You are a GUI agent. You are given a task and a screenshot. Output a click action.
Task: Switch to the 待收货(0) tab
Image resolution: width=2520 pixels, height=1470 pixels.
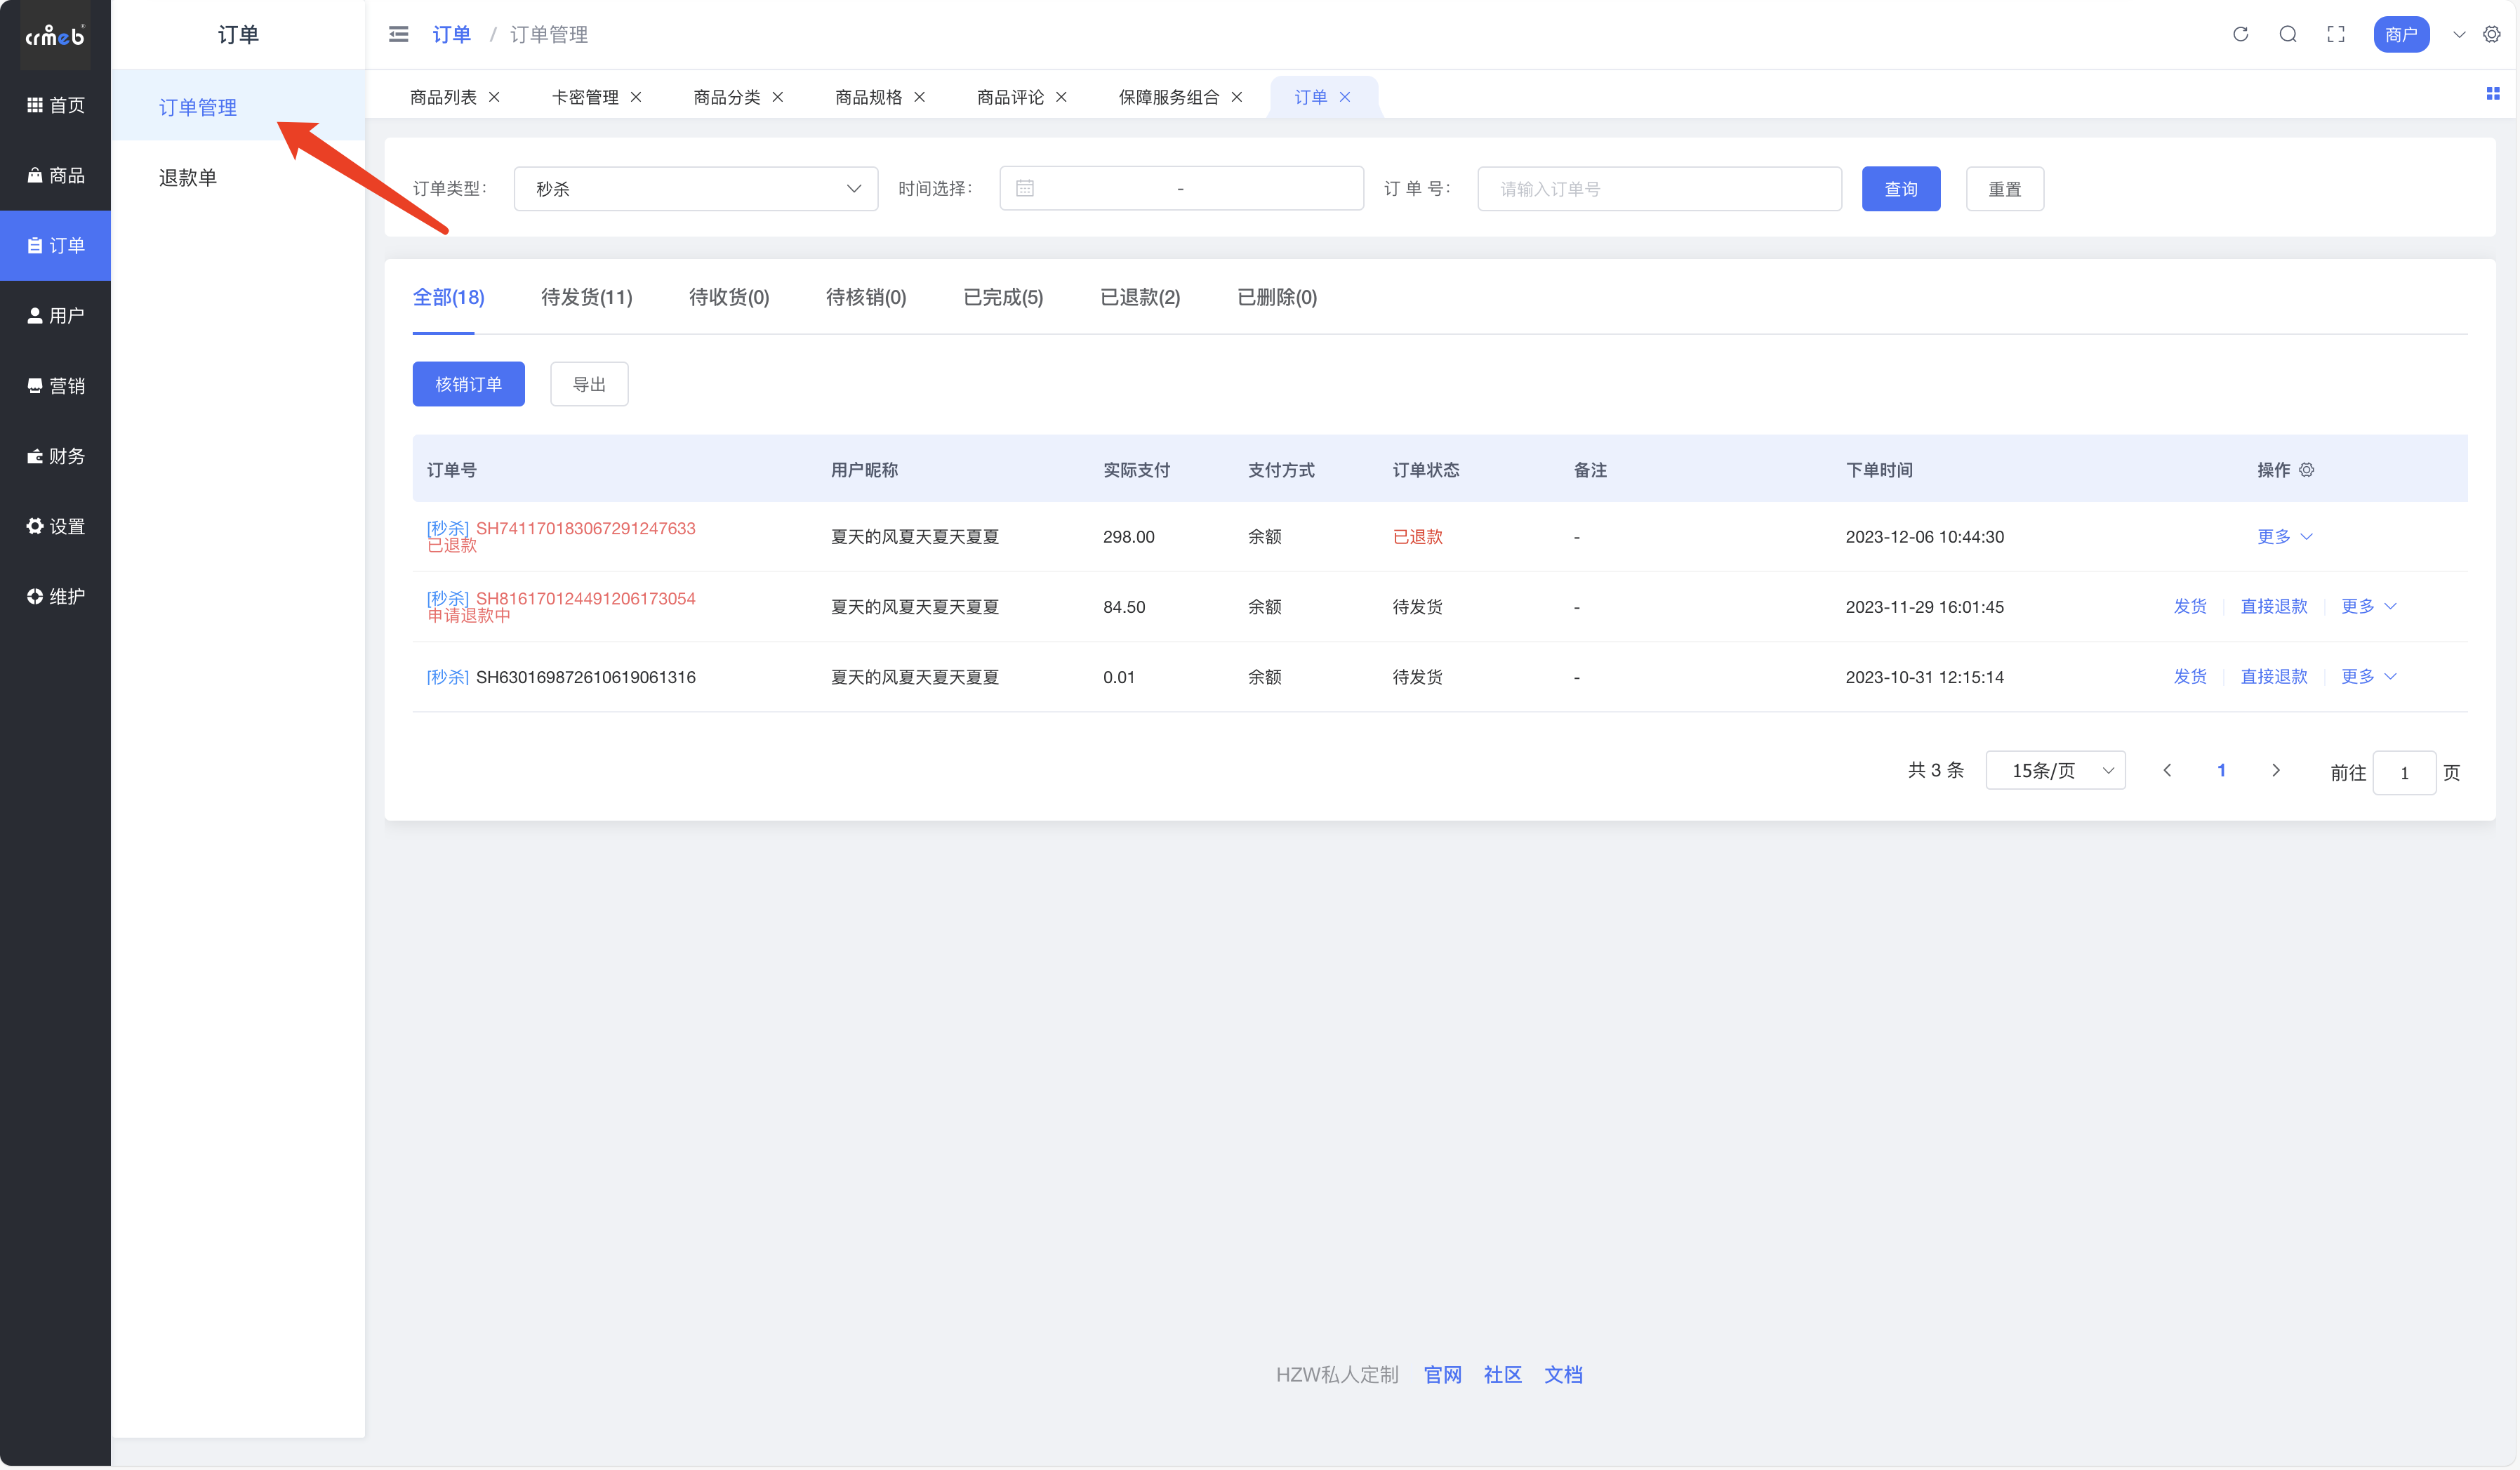click(x=729, y=297)
